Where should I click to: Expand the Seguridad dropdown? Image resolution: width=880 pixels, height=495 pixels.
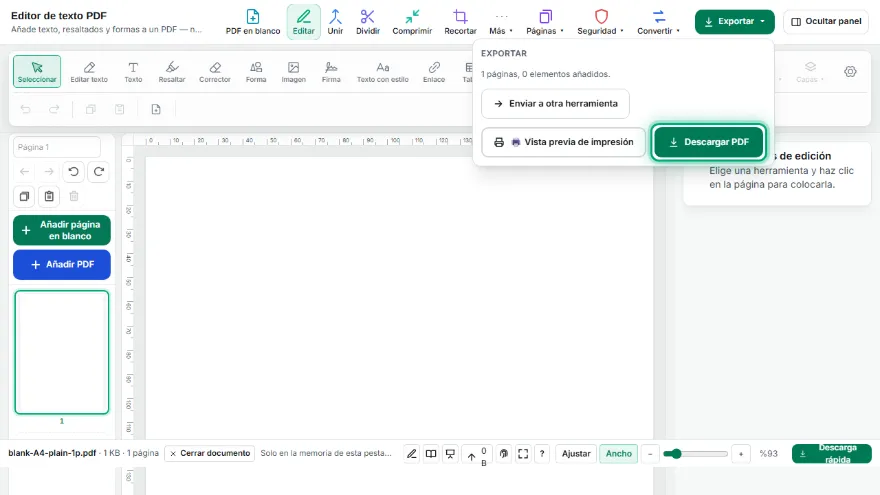[601, 22]
